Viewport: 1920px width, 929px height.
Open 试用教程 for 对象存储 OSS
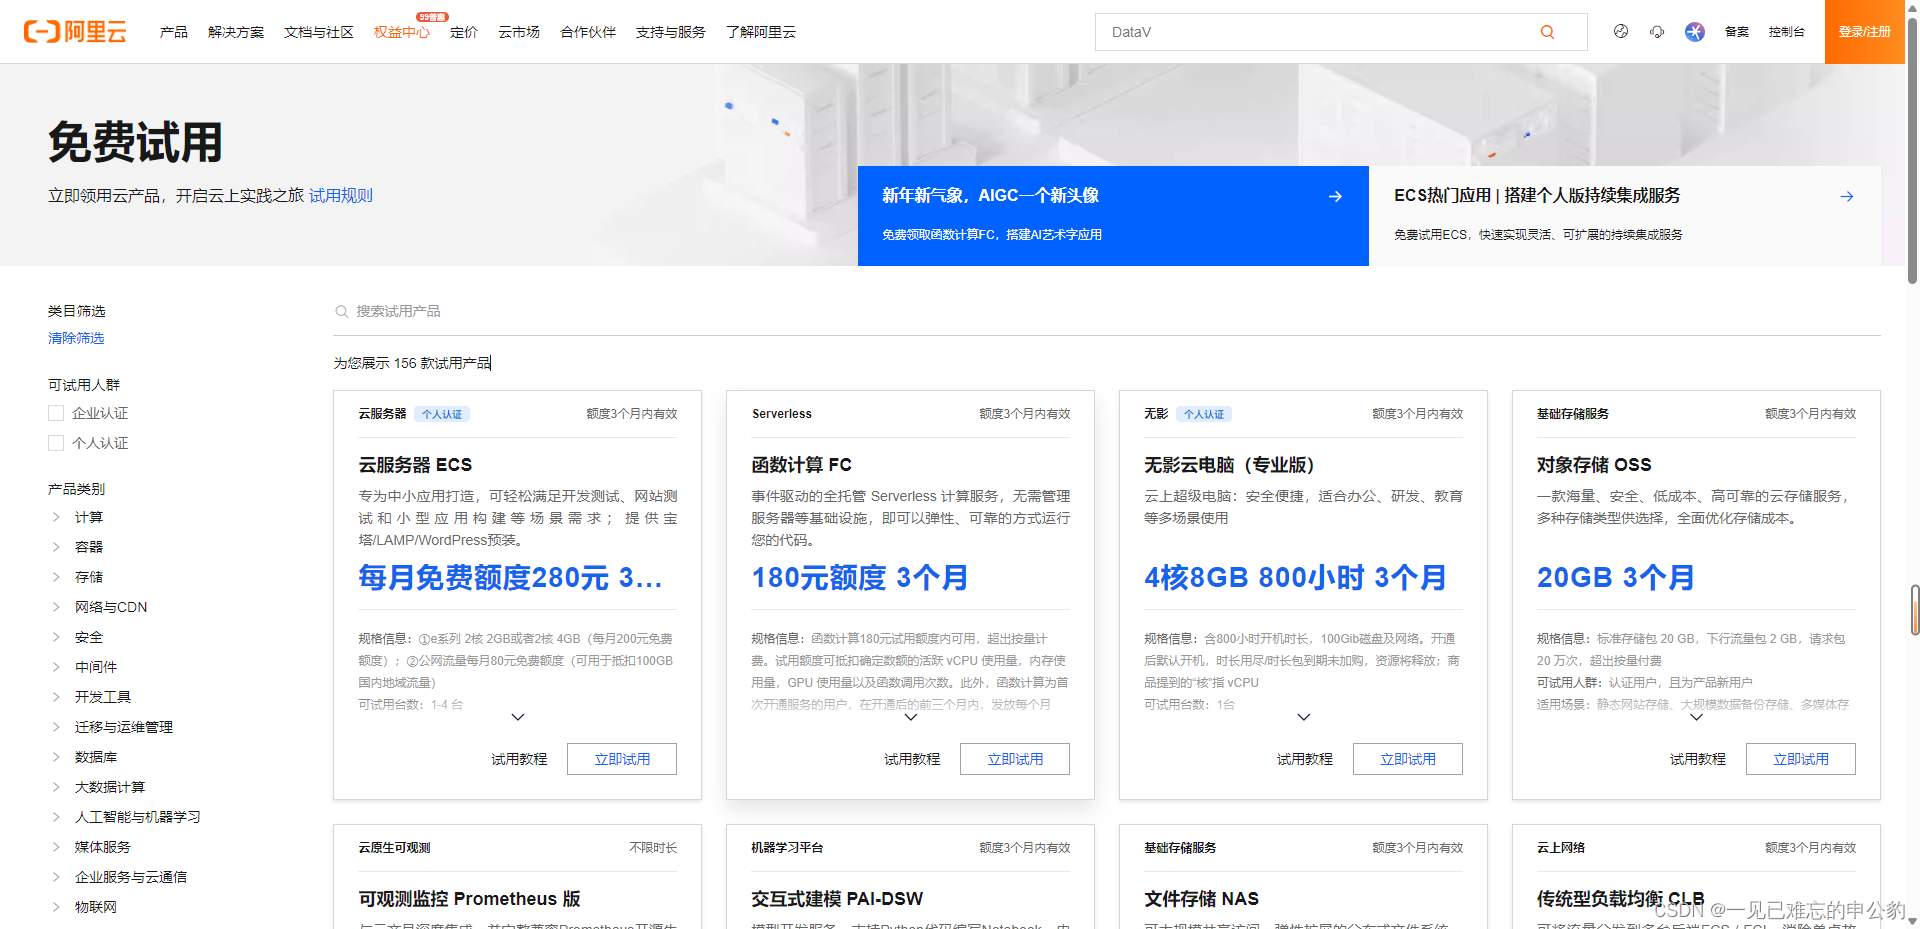click(1698, 759)
